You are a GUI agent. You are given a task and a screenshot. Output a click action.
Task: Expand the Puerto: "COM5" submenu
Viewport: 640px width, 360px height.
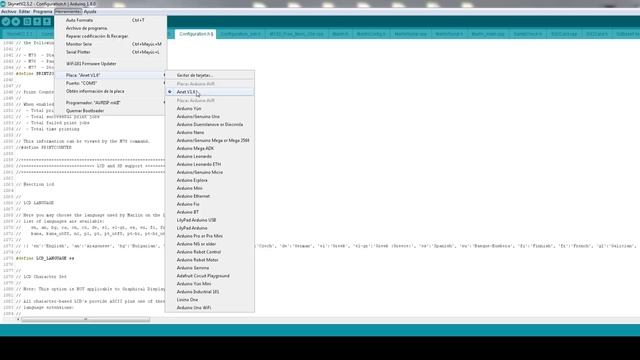tap(111, 83)
